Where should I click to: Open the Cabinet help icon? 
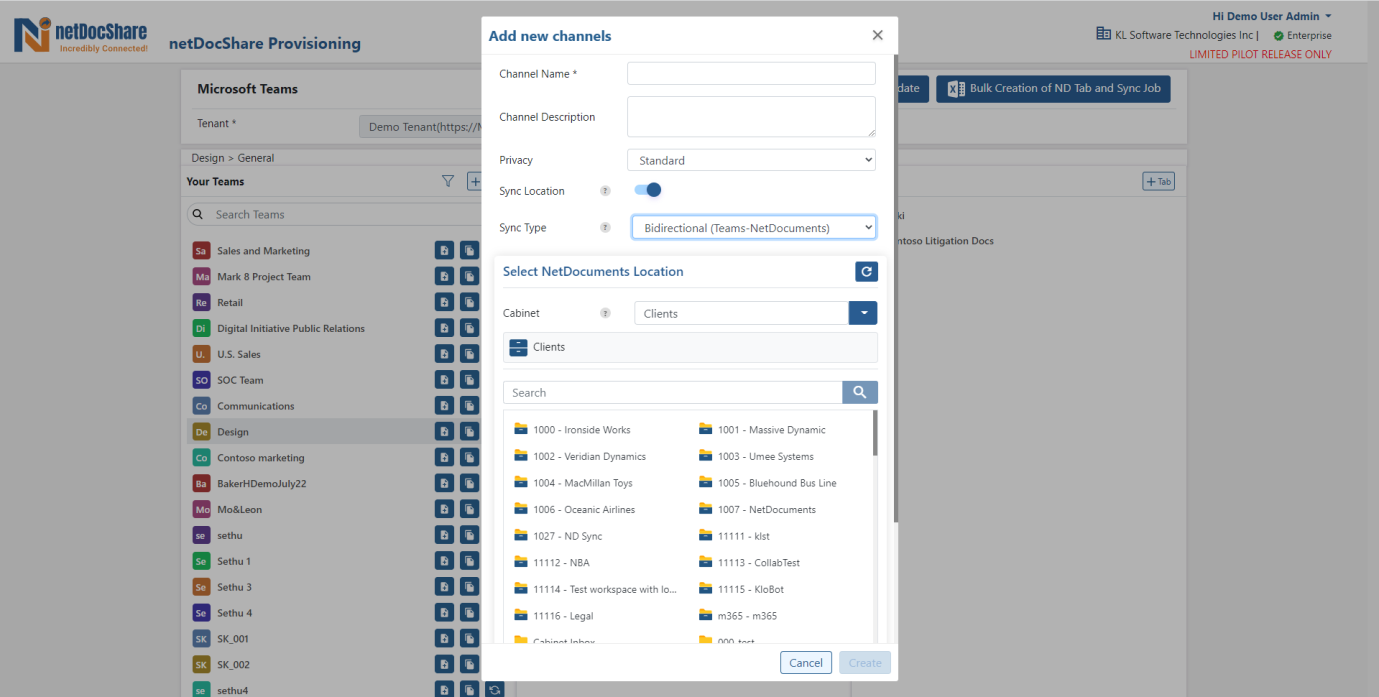point(605,313)
